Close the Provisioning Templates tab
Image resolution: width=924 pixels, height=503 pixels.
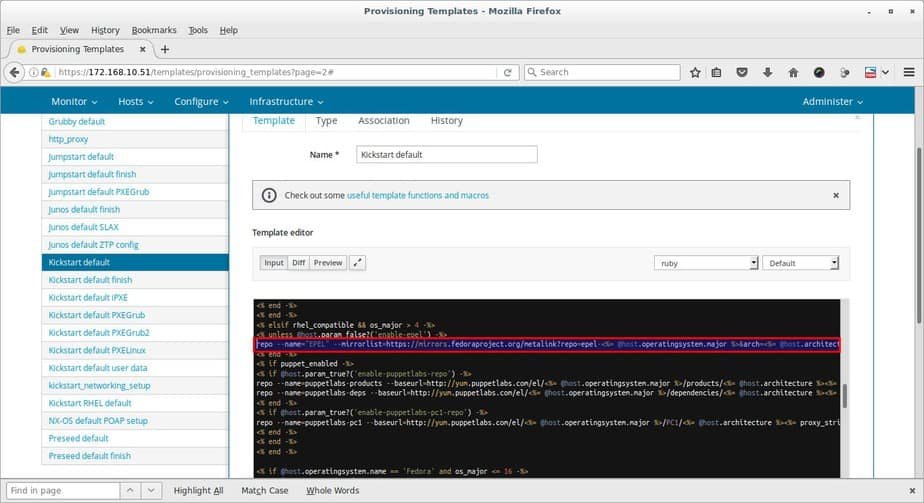click(143, 49)
